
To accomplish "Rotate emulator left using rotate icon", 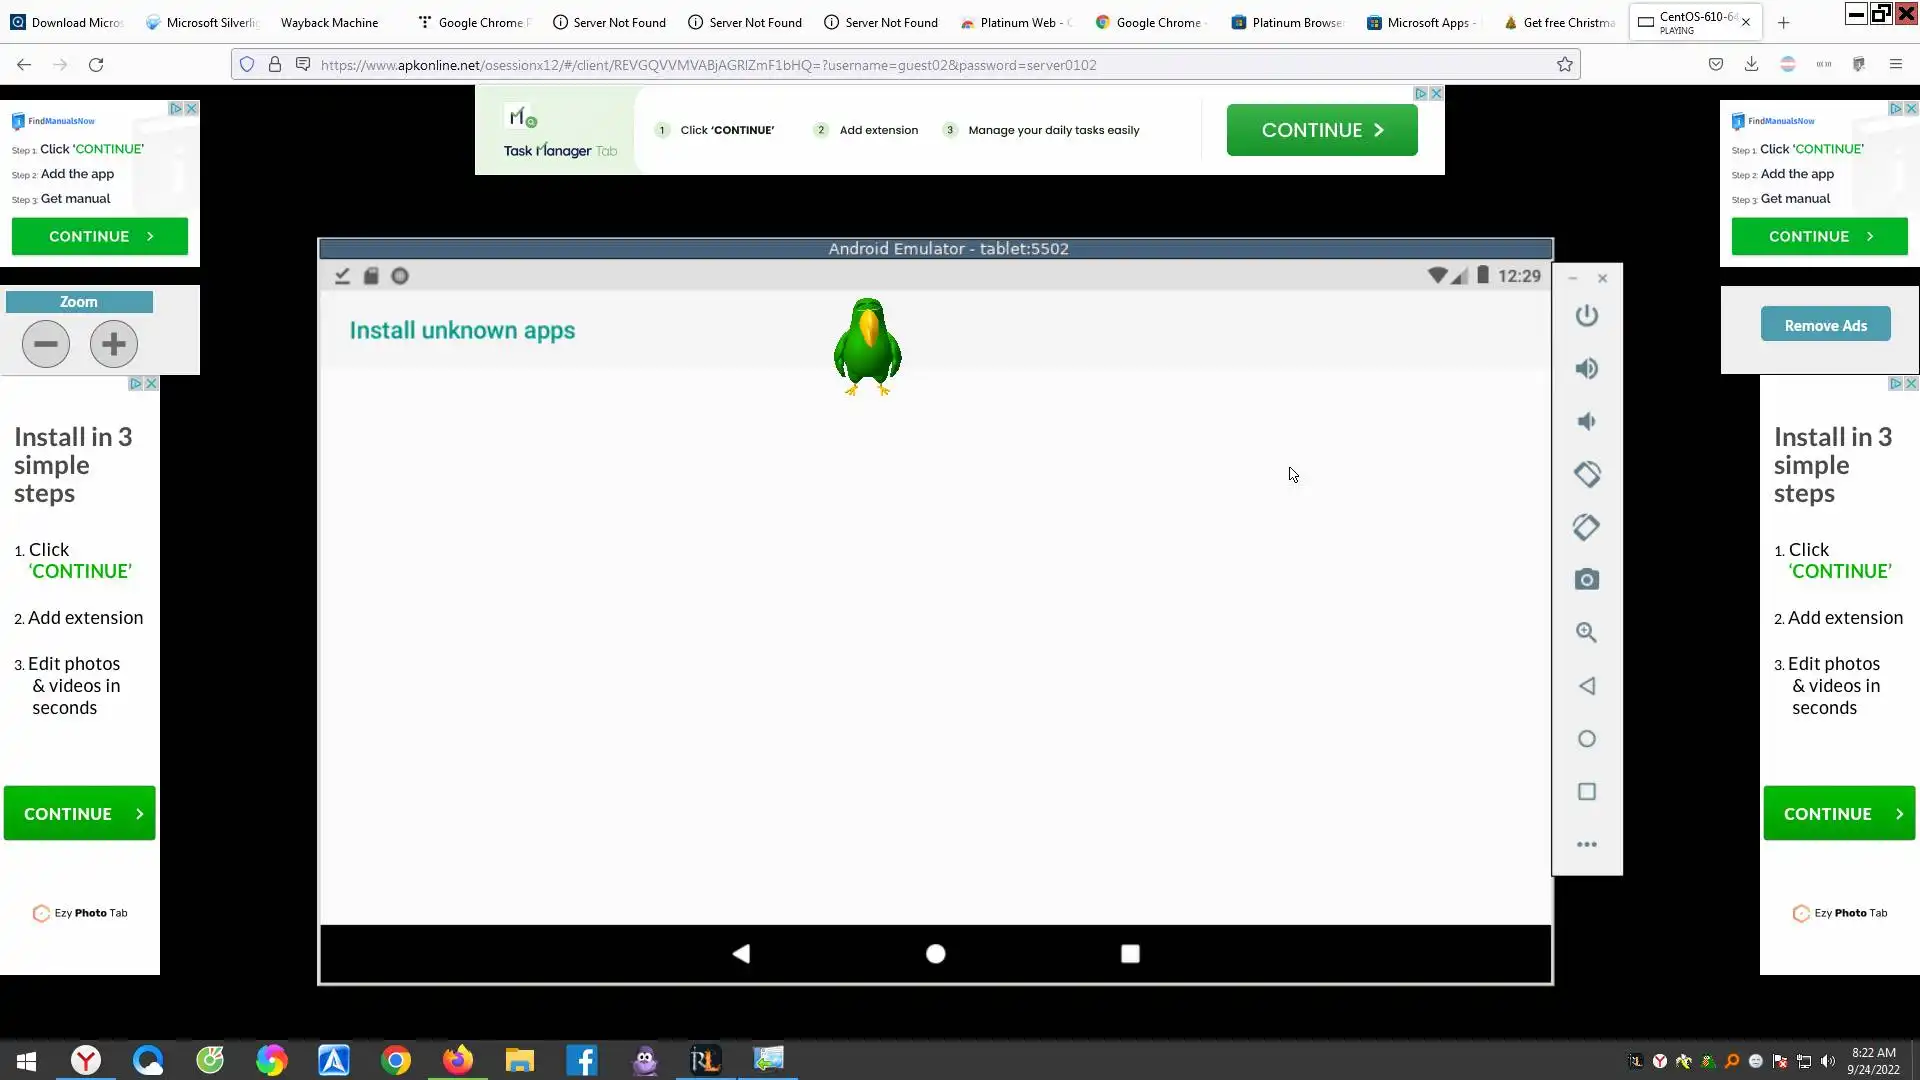I will pos(1586,474).
